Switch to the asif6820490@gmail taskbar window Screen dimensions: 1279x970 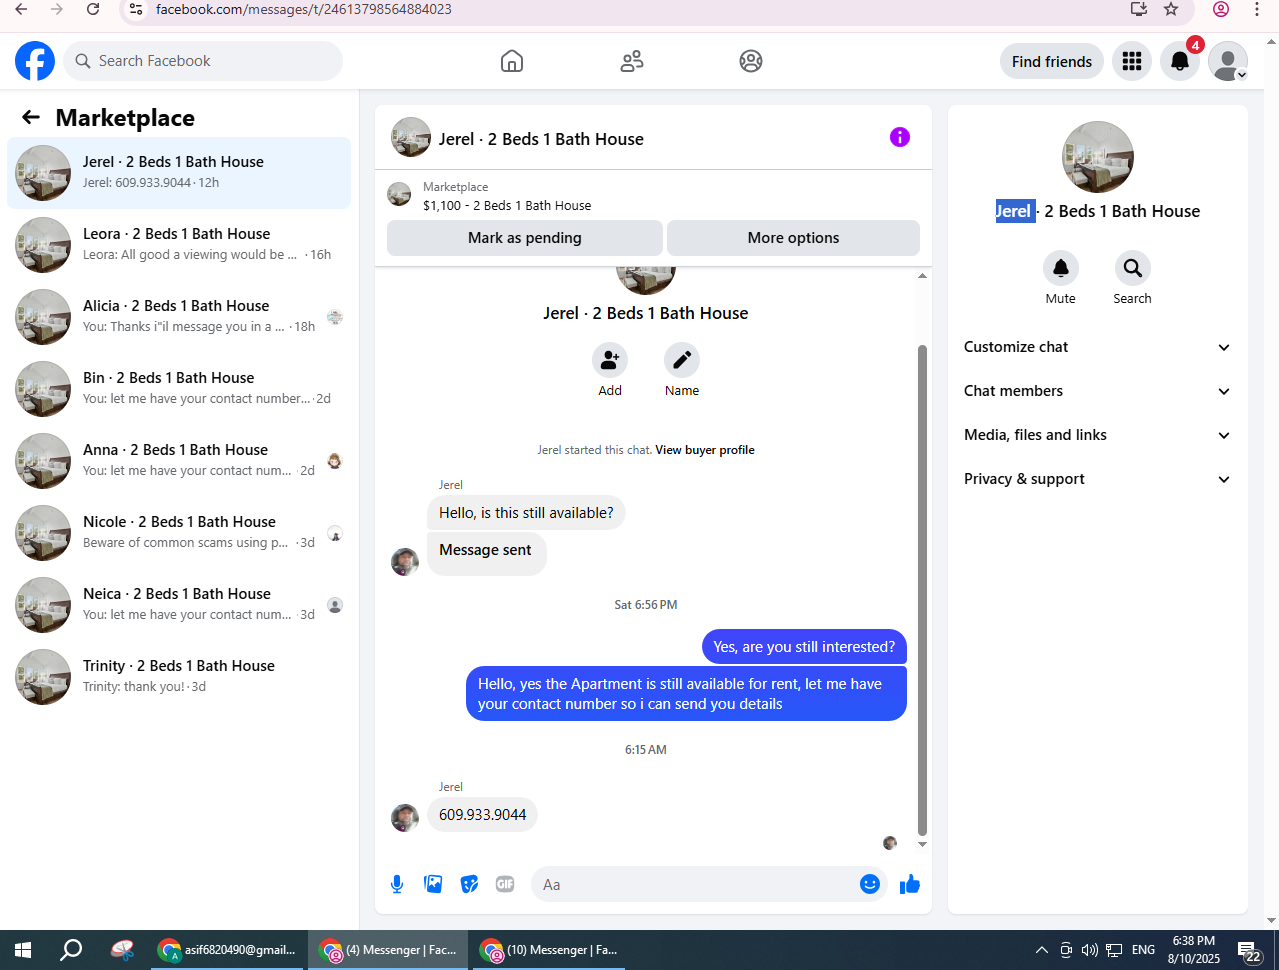(x=228, y=950)
